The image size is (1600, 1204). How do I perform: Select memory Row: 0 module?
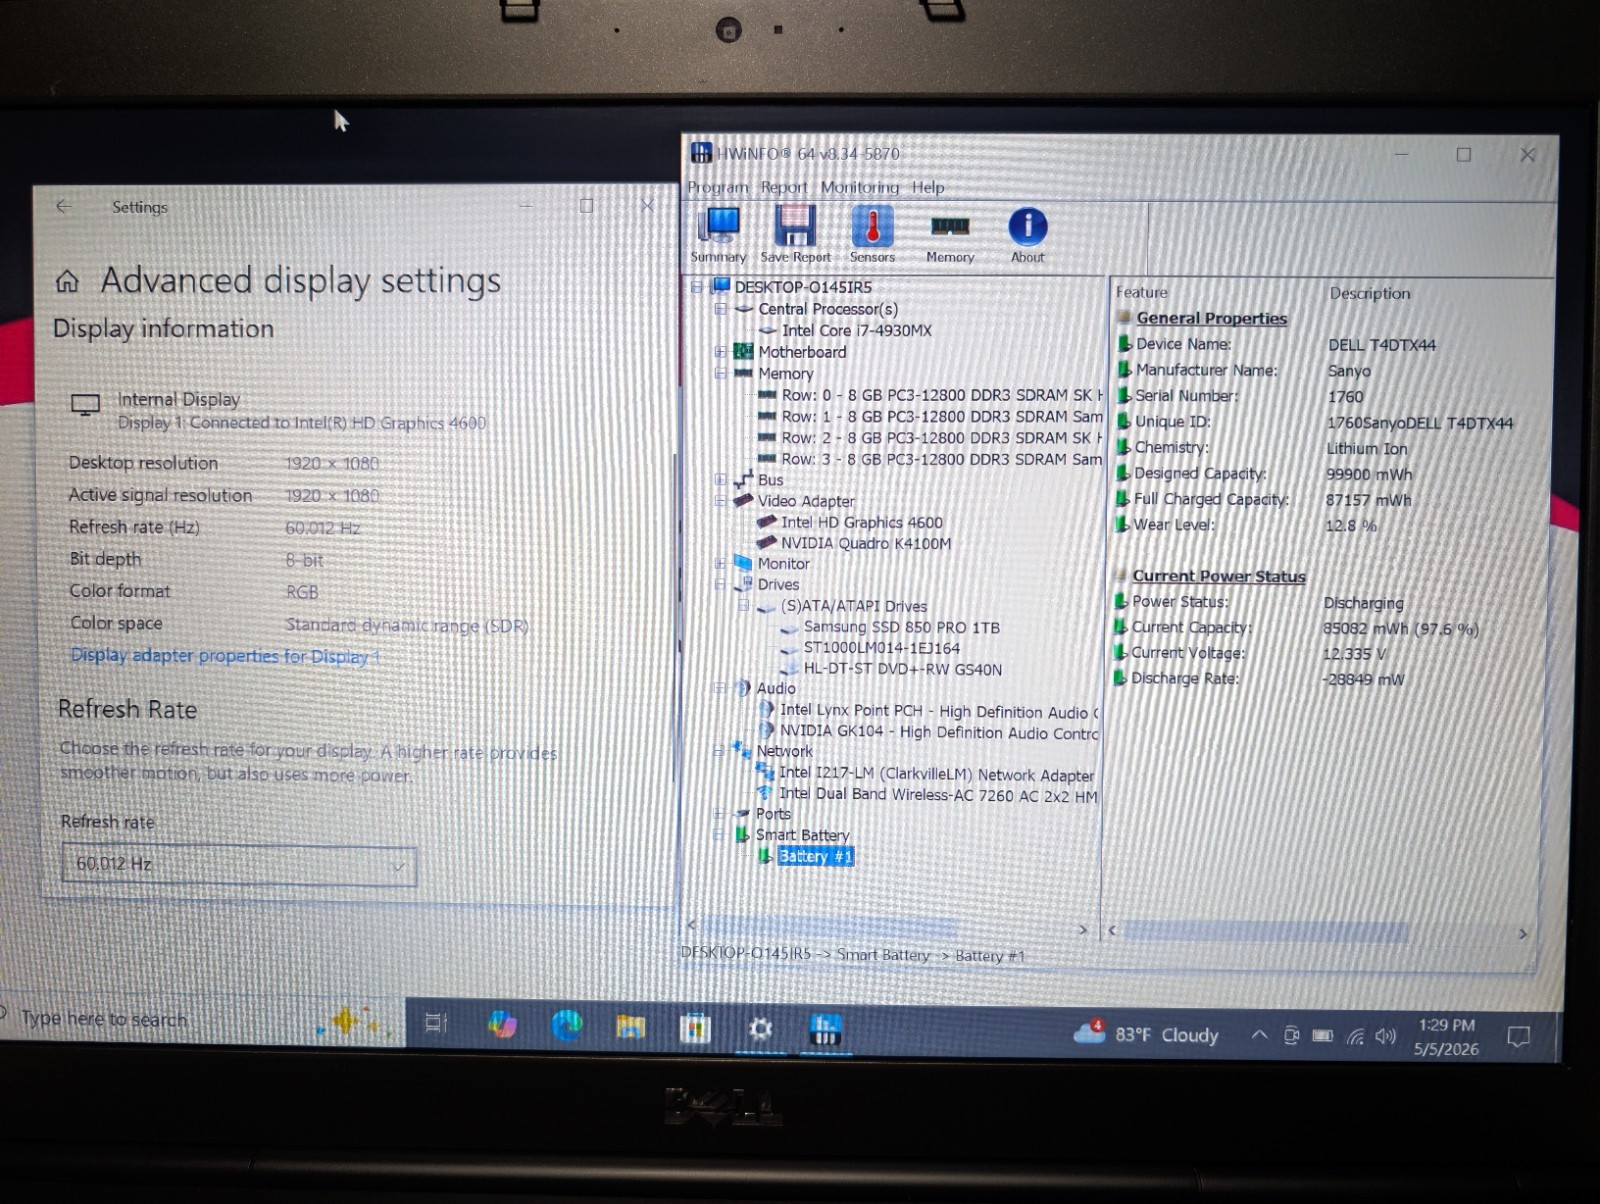pyautogui.click(x=943, y=395)
